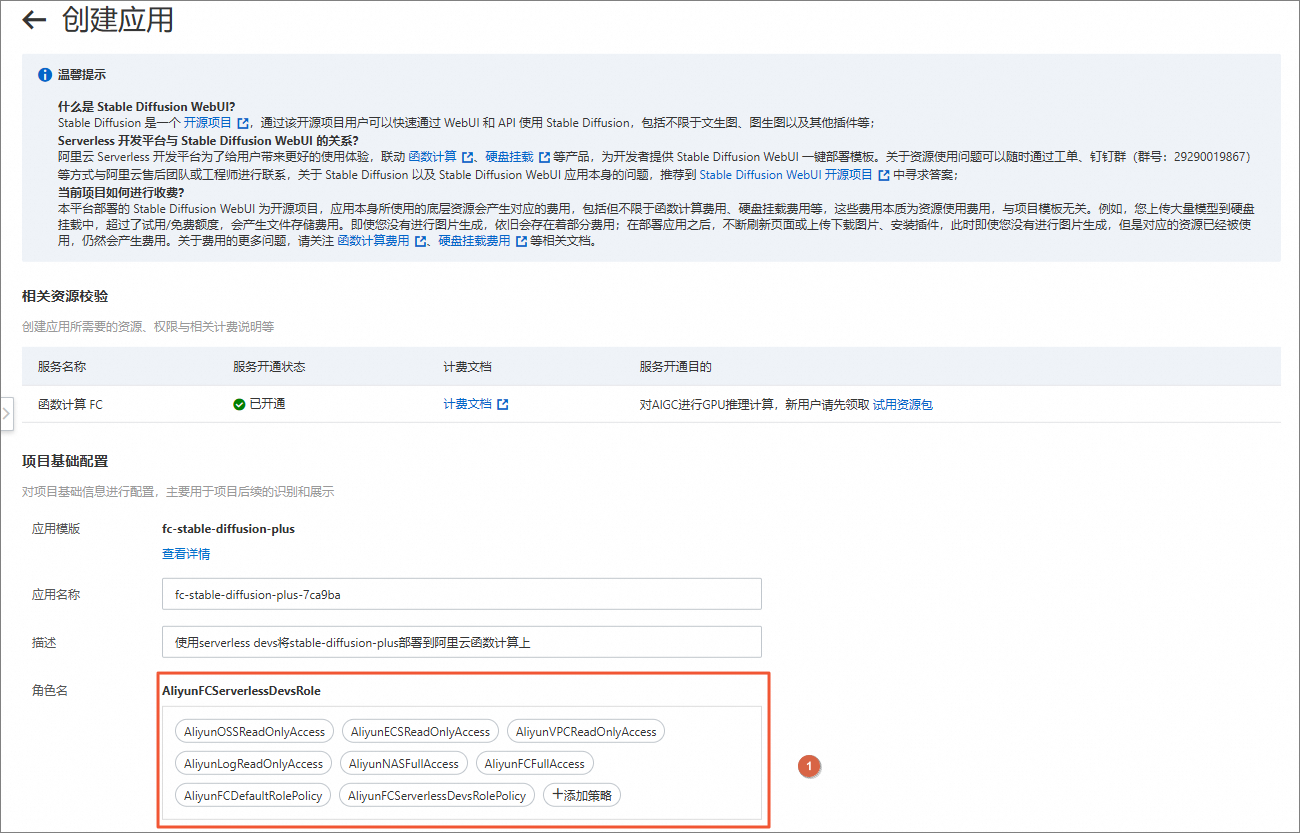Click the 项目基础配置 section heading
The image size is (1300, 833).
[65, 461]
